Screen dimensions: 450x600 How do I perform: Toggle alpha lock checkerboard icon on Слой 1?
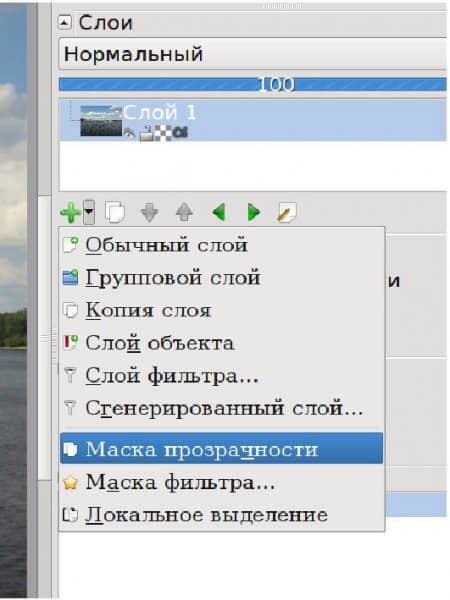click(163, 134)
